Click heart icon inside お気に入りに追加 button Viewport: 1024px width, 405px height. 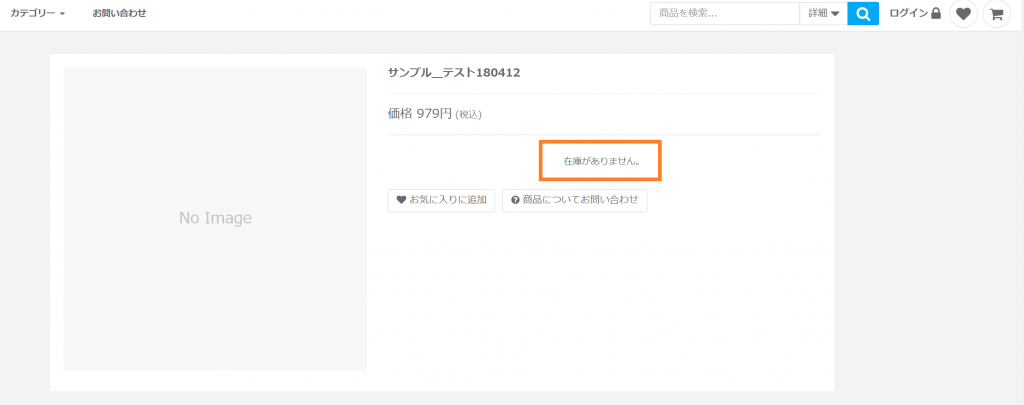[x=401, y=200]
